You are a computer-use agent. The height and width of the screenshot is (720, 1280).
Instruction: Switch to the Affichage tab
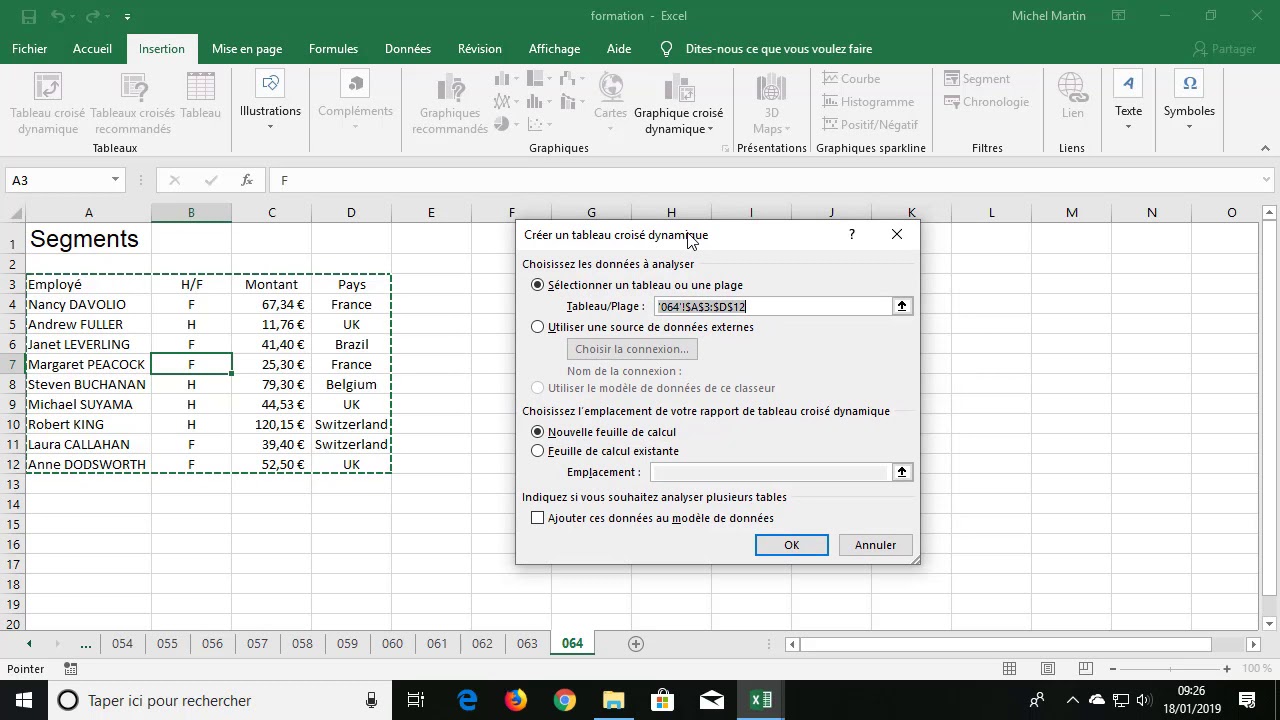coord(554,49)
